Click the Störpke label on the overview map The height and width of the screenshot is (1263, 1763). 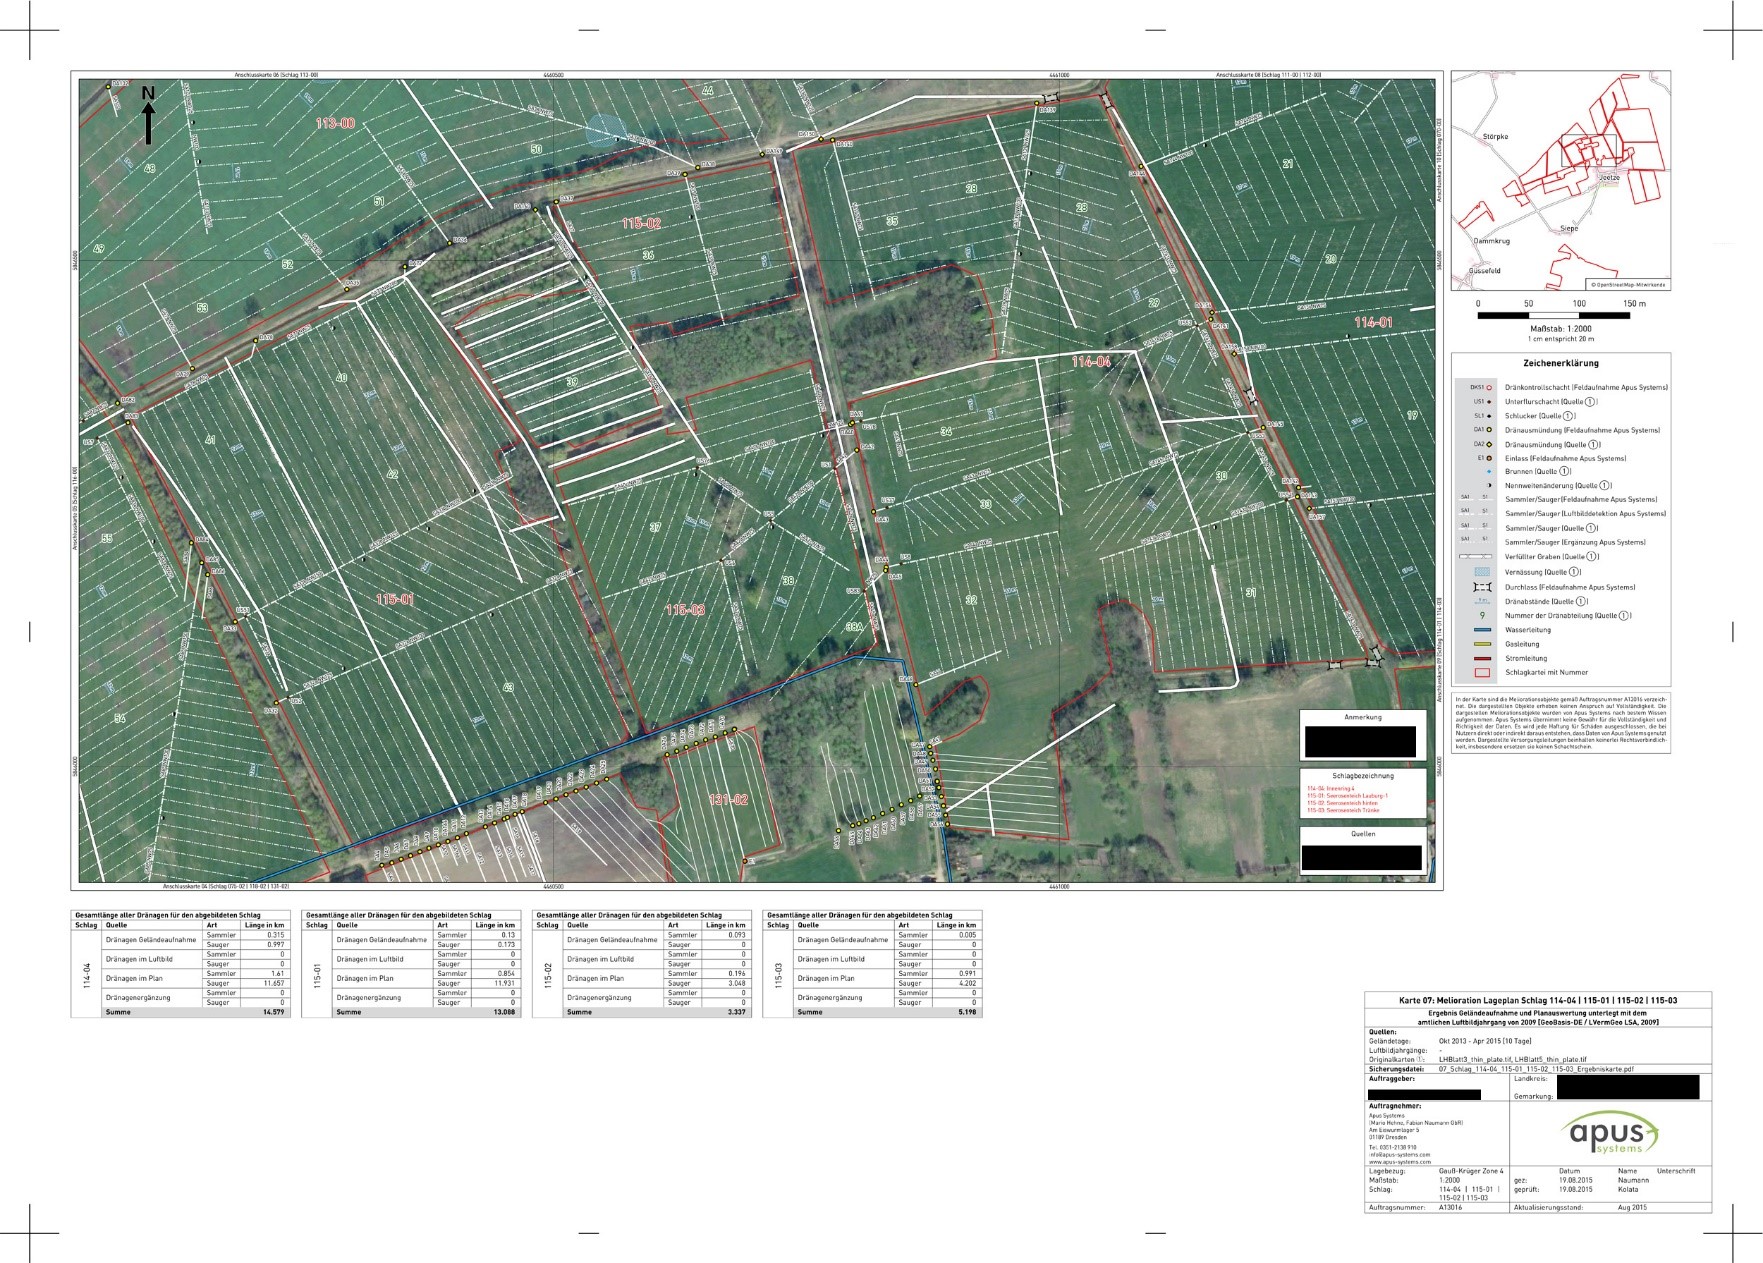click(1495, 136)
